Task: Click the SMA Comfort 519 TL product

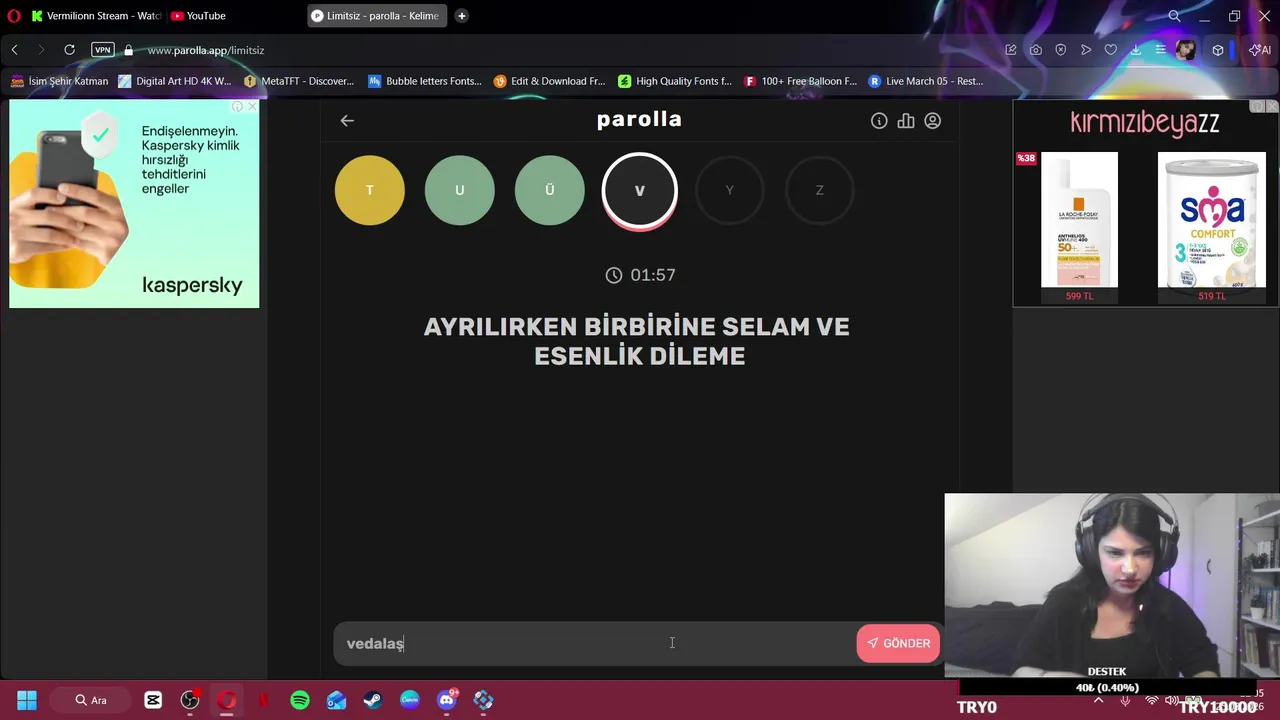Action: point(1212,227)
